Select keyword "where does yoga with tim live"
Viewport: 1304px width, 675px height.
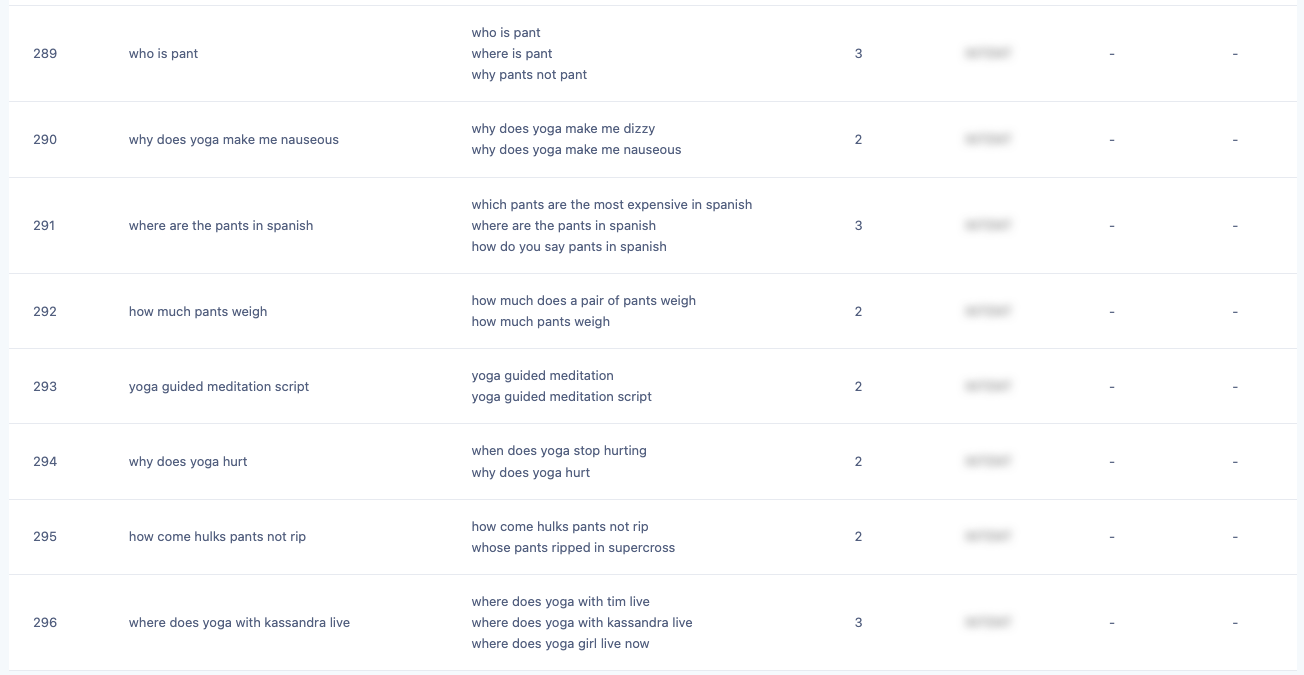click(x=561, y=602)
